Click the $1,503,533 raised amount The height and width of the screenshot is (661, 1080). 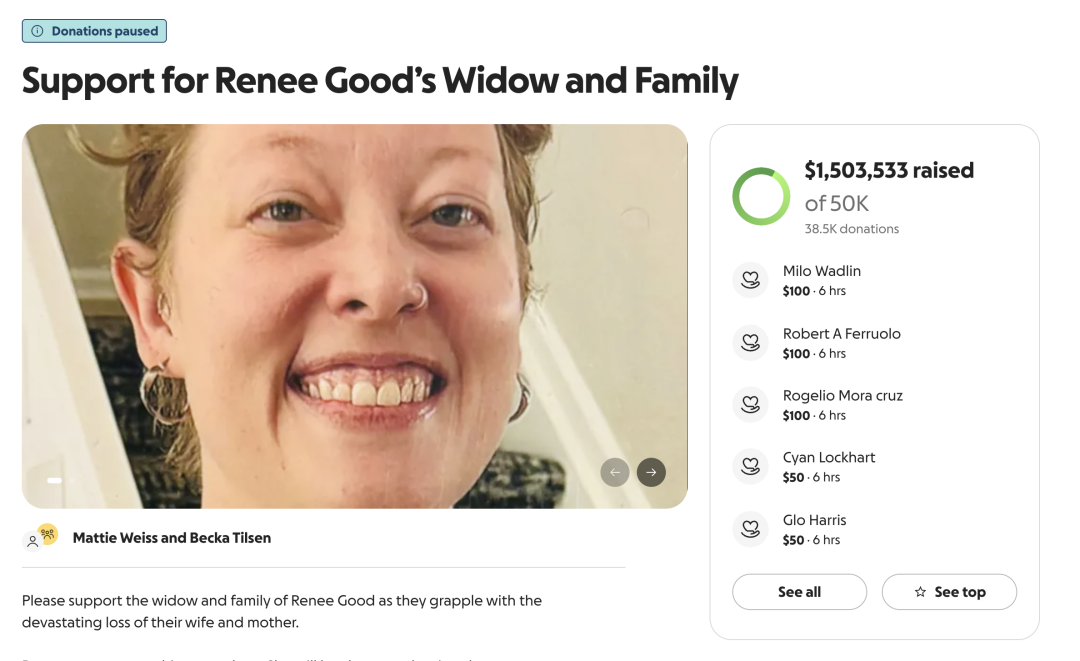point(888,171)
